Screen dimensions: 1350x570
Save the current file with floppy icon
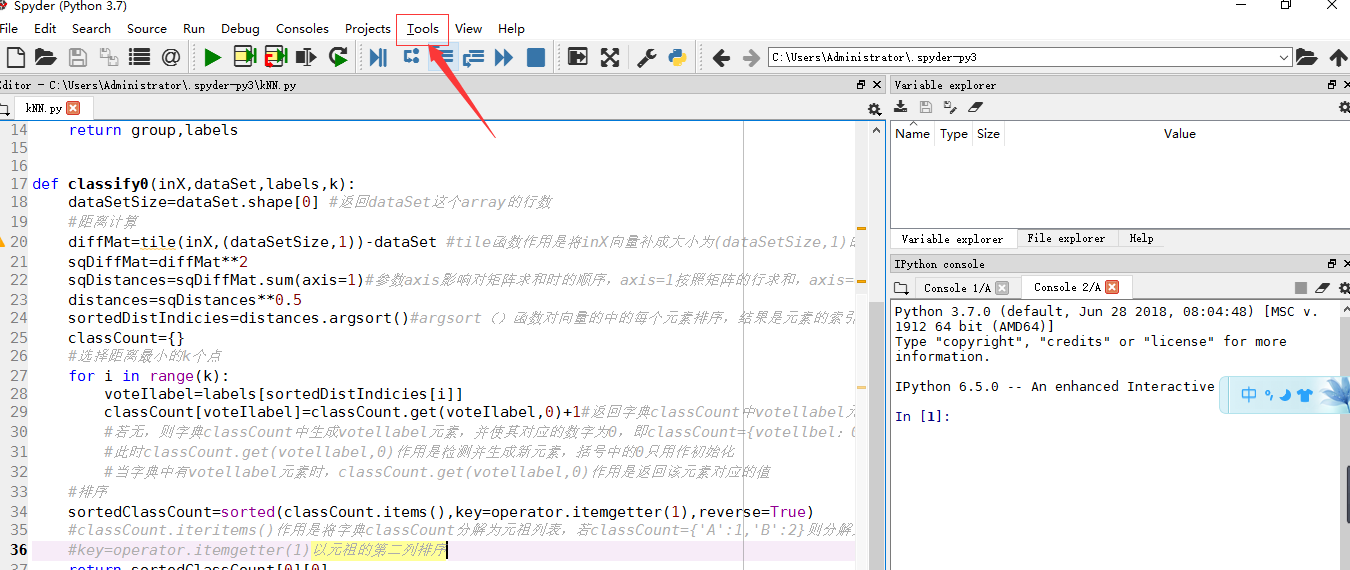coord(77,57)
